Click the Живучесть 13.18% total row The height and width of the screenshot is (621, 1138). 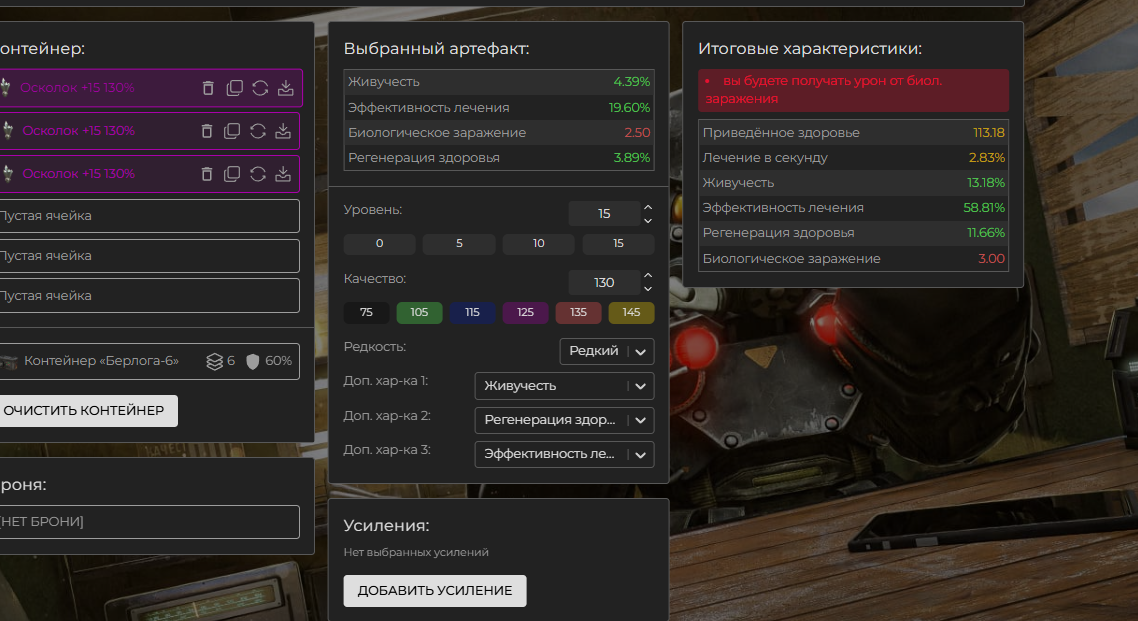tap(854, 183)
